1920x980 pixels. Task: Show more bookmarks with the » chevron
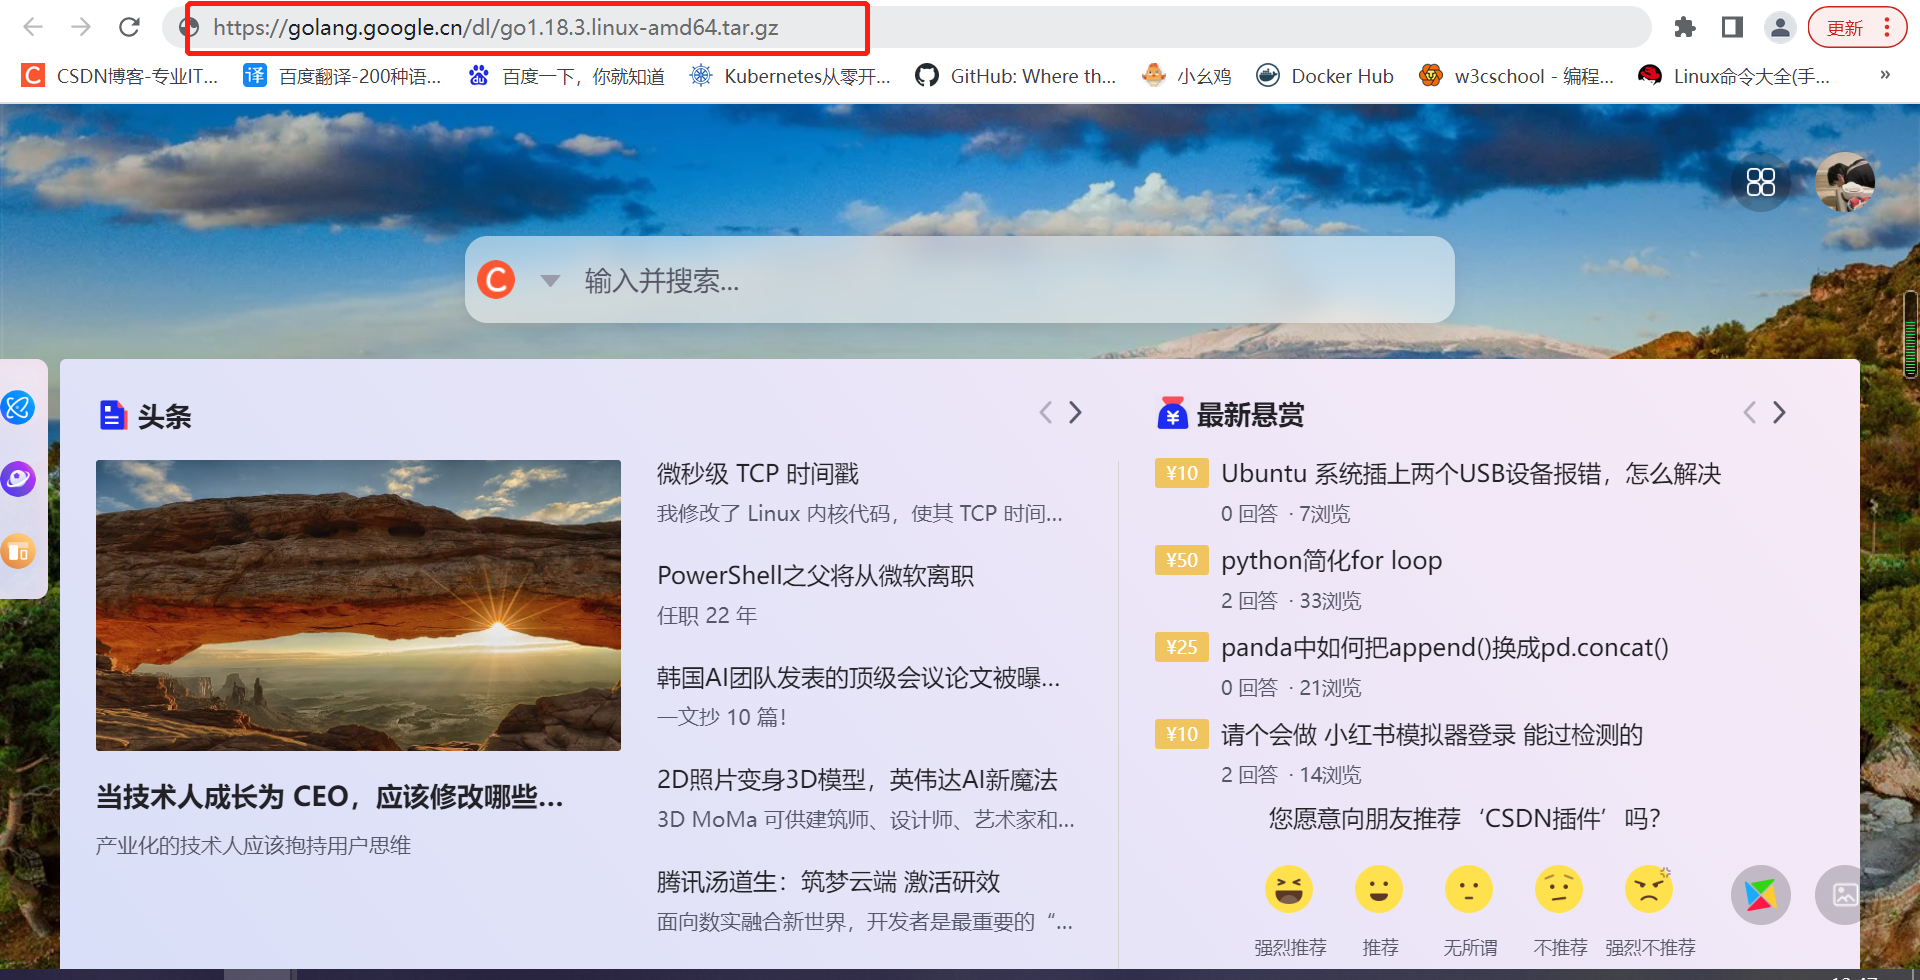click(1885, 75)
